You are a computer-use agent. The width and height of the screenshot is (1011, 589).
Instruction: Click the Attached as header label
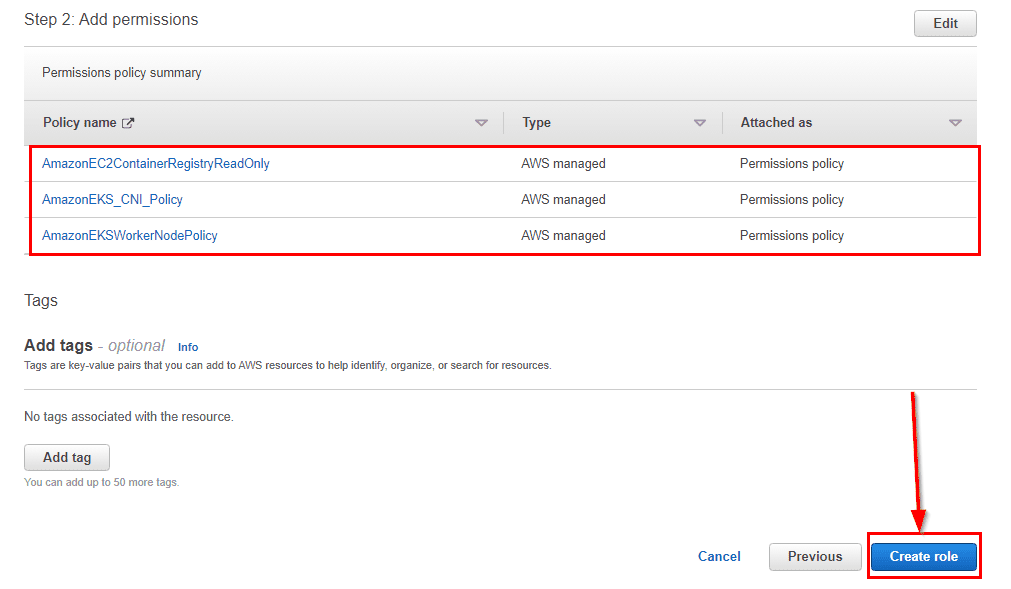click(776, 123)
